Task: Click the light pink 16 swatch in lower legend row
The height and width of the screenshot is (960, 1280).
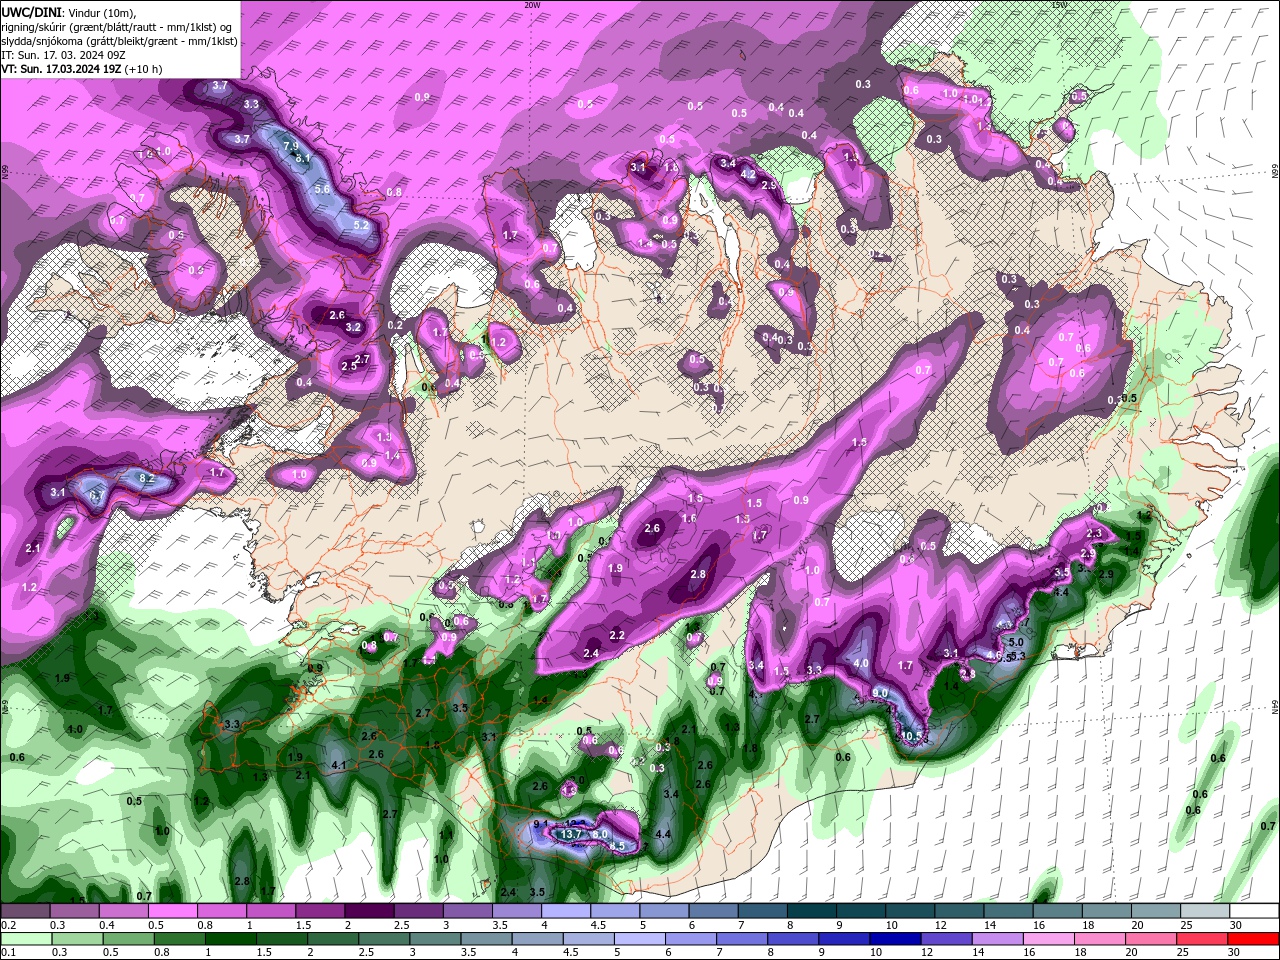Action: (x=1048, y=939)
